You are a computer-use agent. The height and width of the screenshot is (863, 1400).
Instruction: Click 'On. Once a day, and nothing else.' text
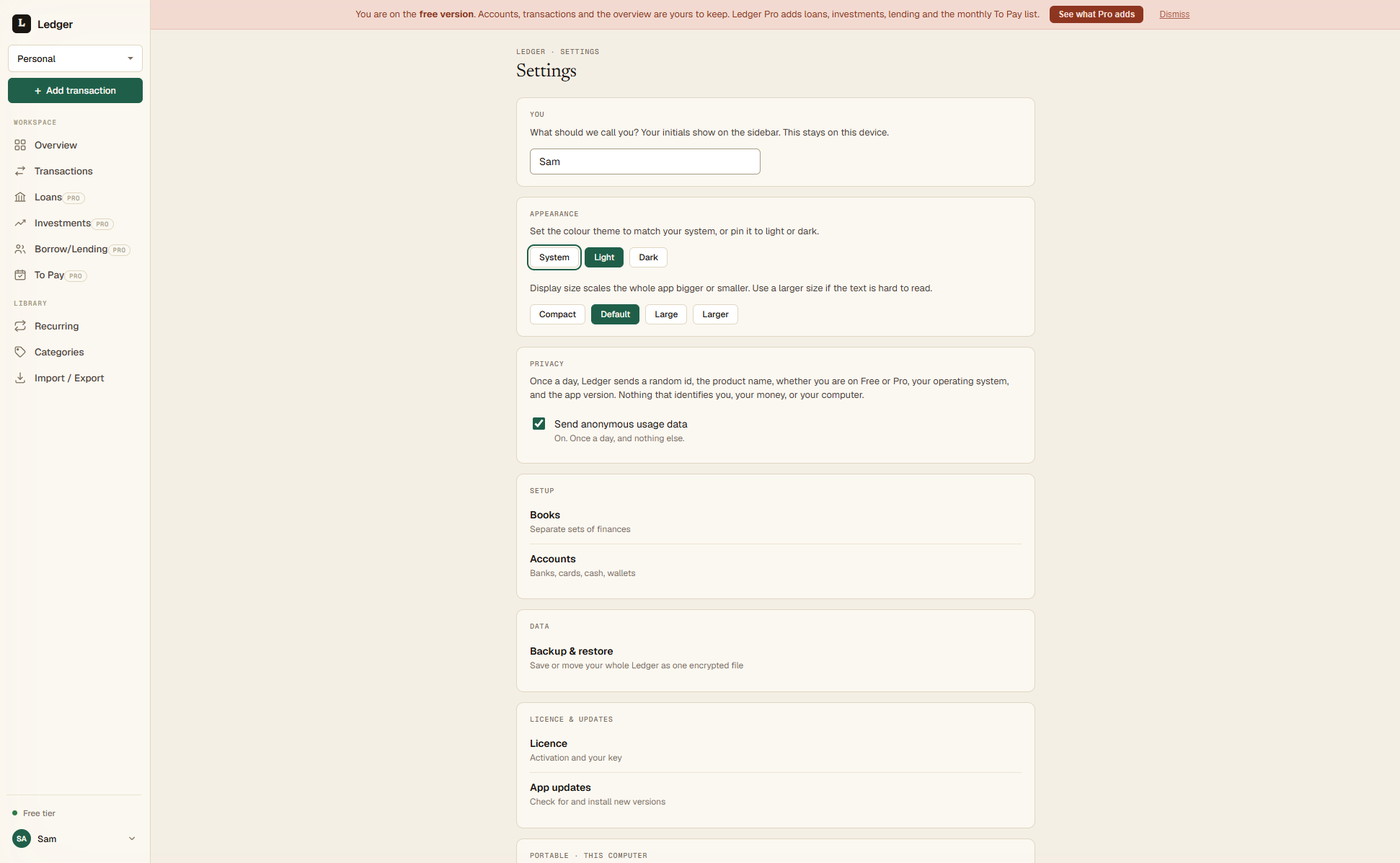[619, 439]
